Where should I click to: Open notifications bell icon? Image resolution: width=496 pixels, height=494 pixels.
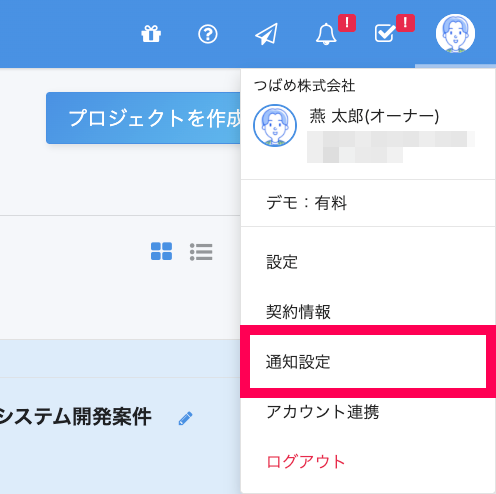[x=326, y=34]
